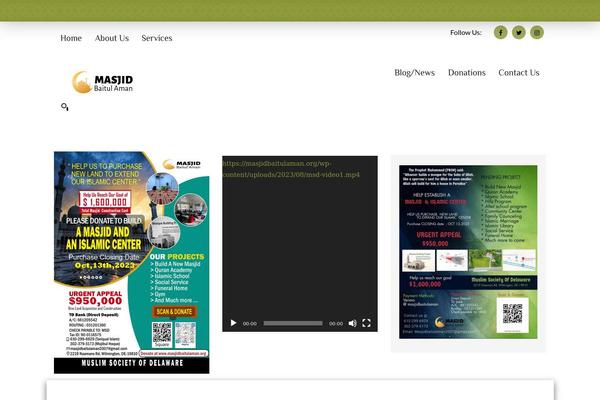600x400 pixels.
Task: Play the video
Action: click(x=233, y=323)
